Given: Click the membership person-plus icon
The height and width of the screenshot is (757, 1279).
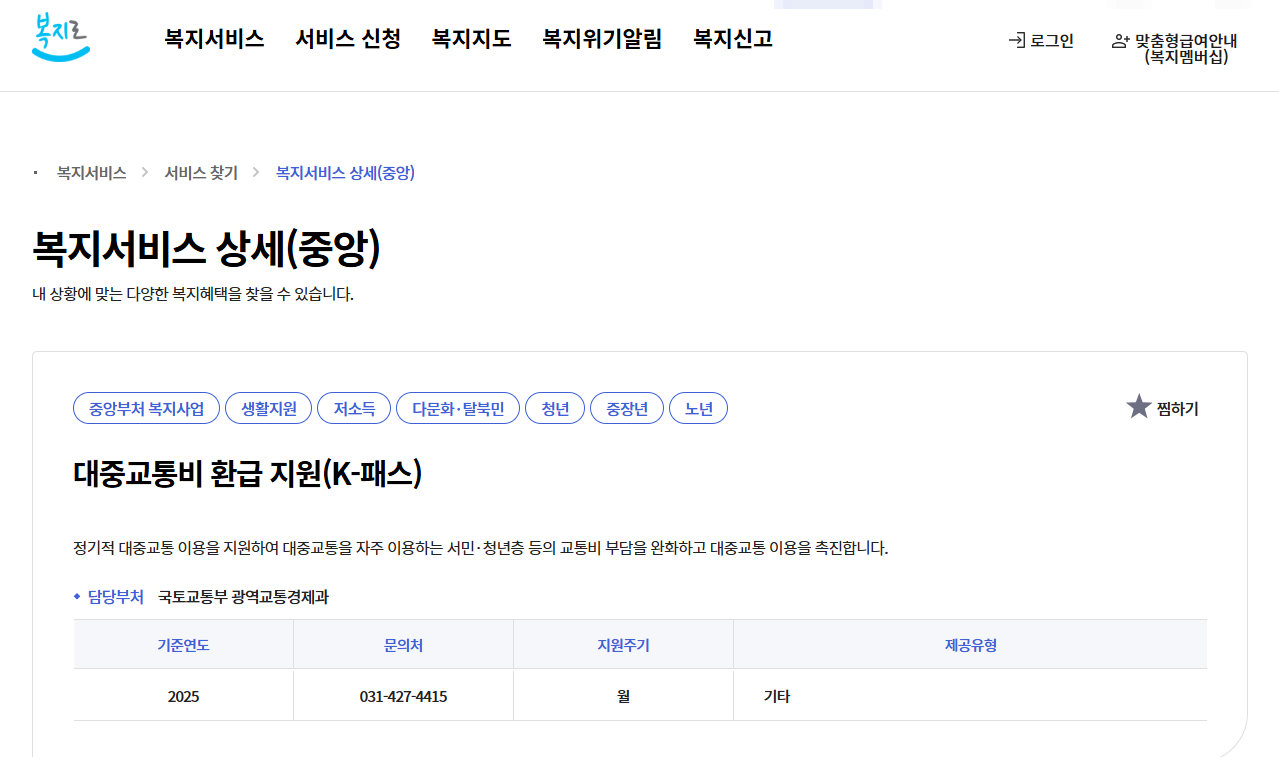Looking at the screenshot, I should pos(1121,42).
